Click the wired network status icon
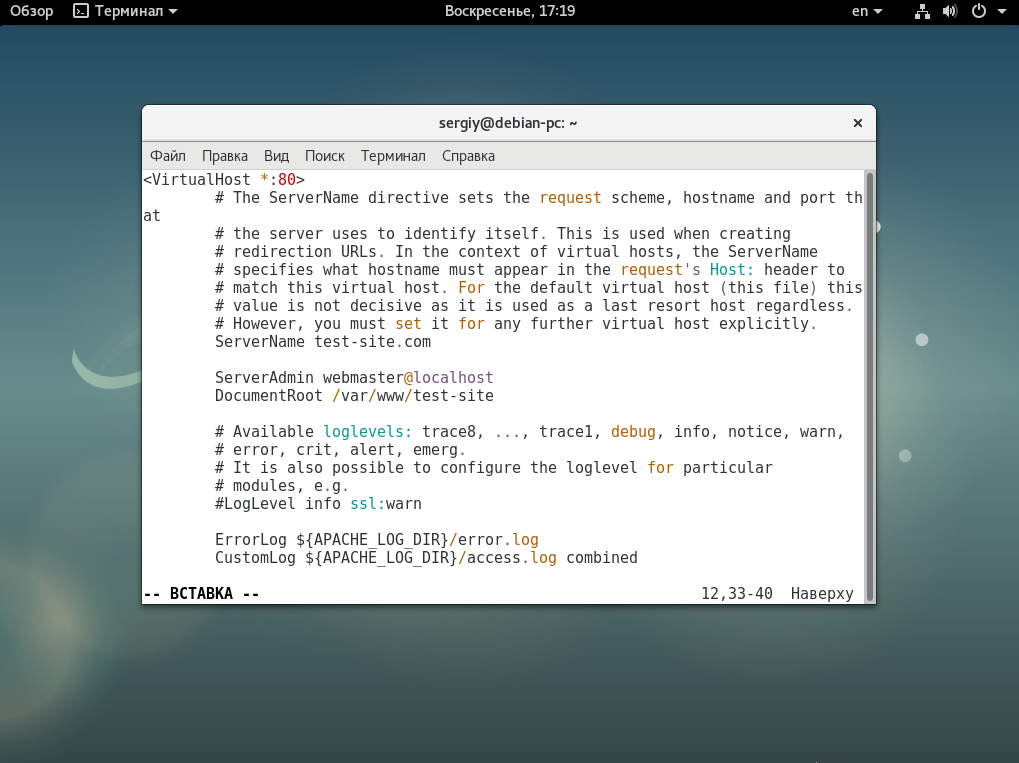Image resolution: width=1019 pixels, height=763 pixels. tap(922, 11)
